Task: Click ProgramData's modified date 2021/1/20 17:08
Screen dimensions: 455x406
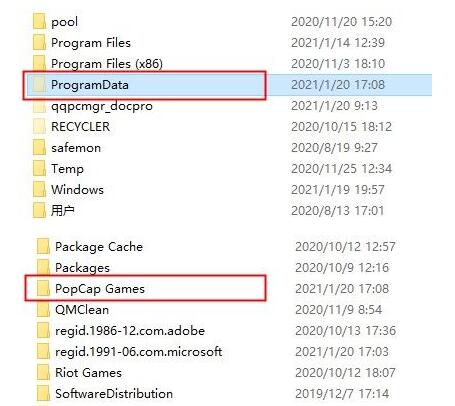Action: (x=338, y=84)
